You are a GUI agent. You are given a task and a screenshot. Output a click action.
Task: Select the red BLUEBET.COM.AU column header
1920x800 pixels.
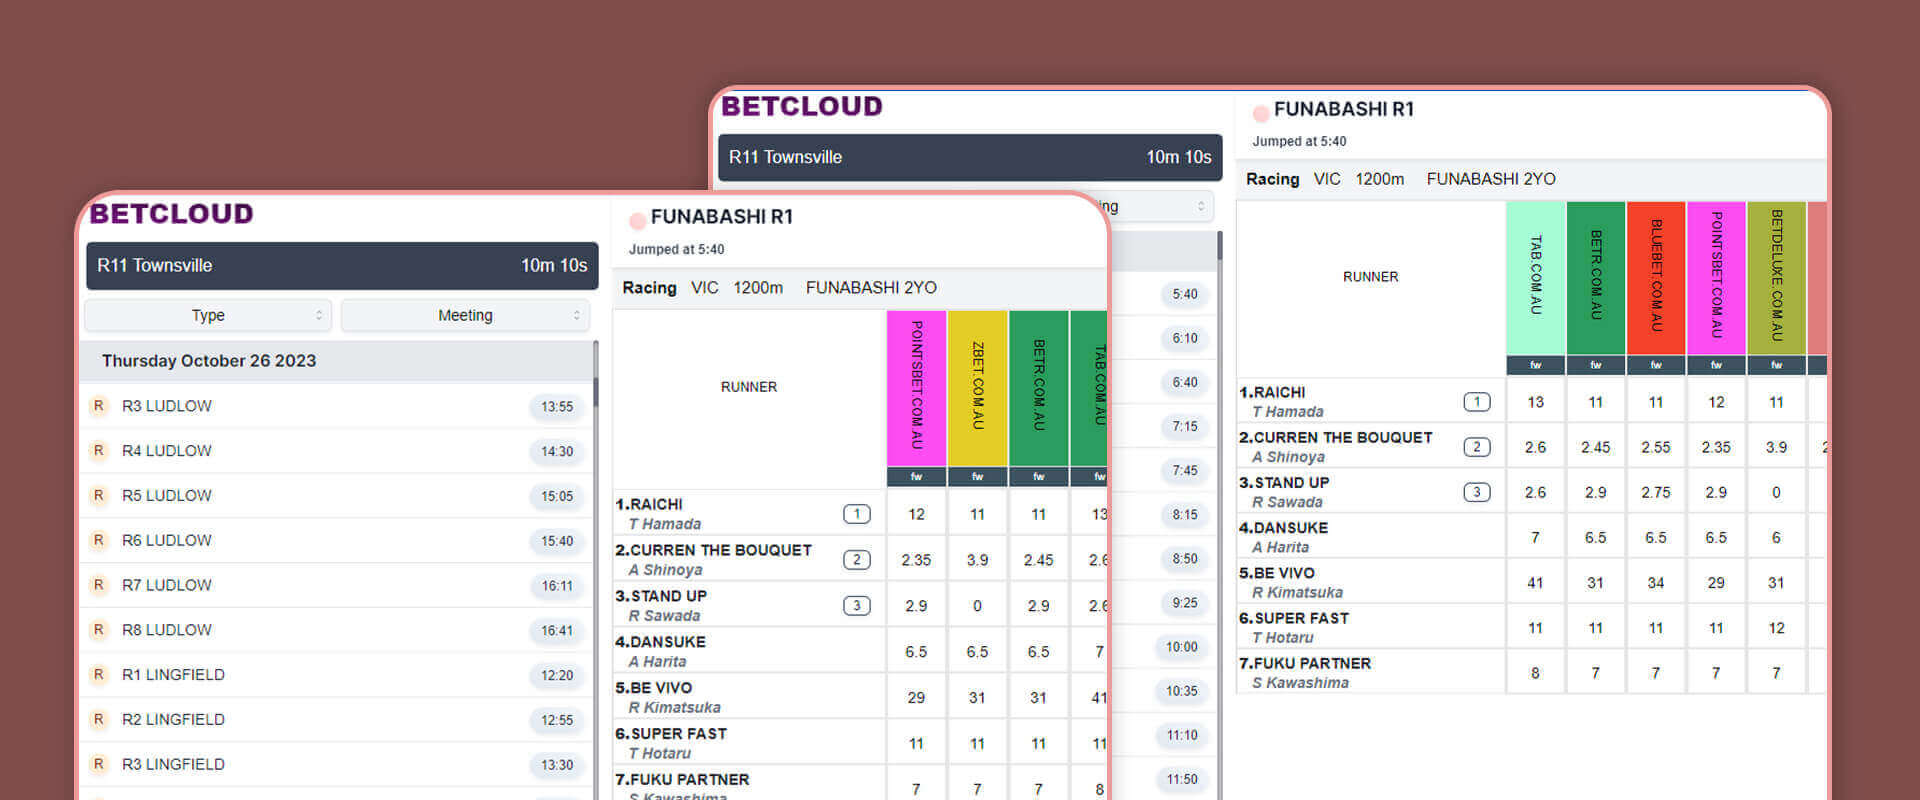pyautogui.click(x=1656, y=278)
